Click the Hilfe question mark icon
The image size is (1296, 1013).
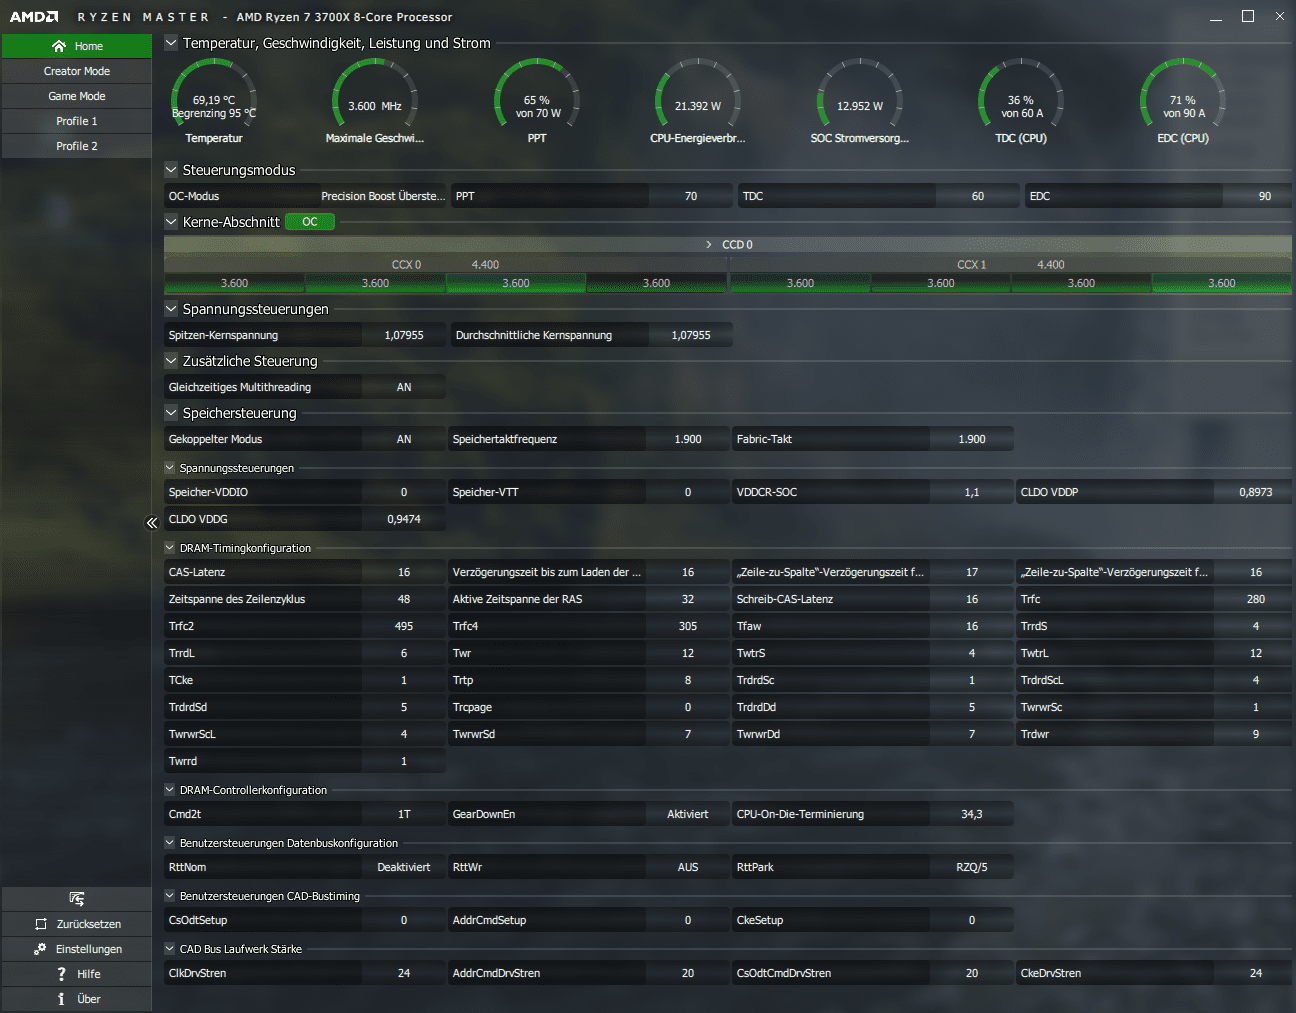tap(61, 974)
